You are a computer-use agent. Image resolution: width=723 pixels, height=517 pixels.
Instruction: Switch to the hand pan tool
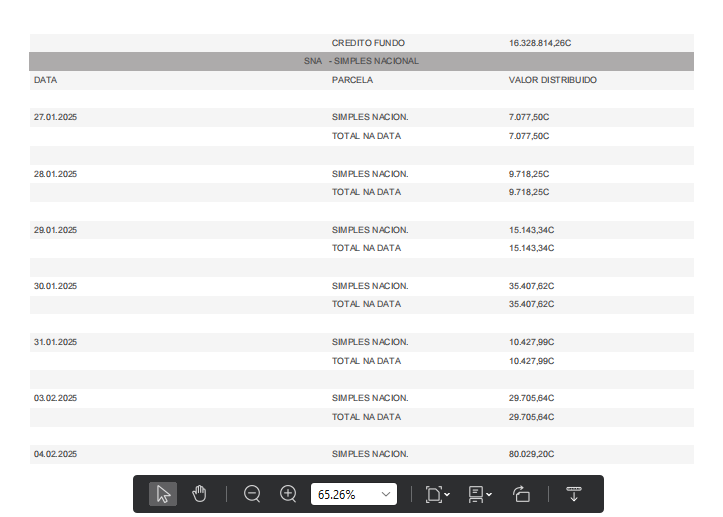click(x=199, y=494)
